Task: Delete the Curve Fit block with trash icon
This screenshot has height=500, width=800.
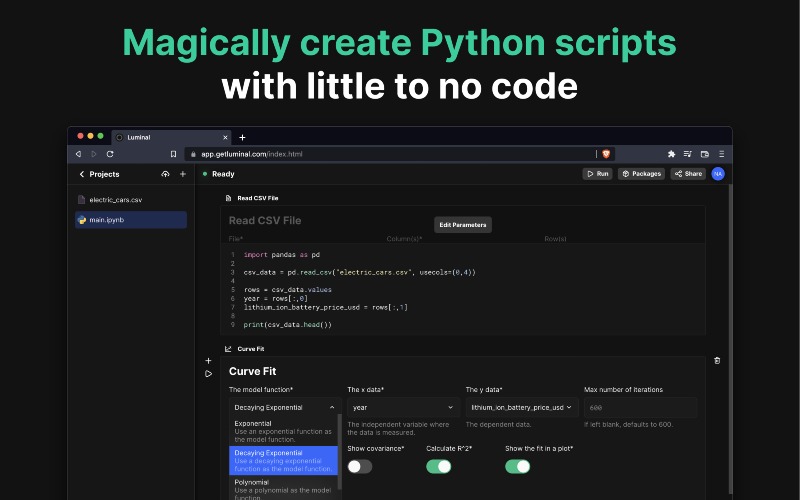Action: (716, 360)
